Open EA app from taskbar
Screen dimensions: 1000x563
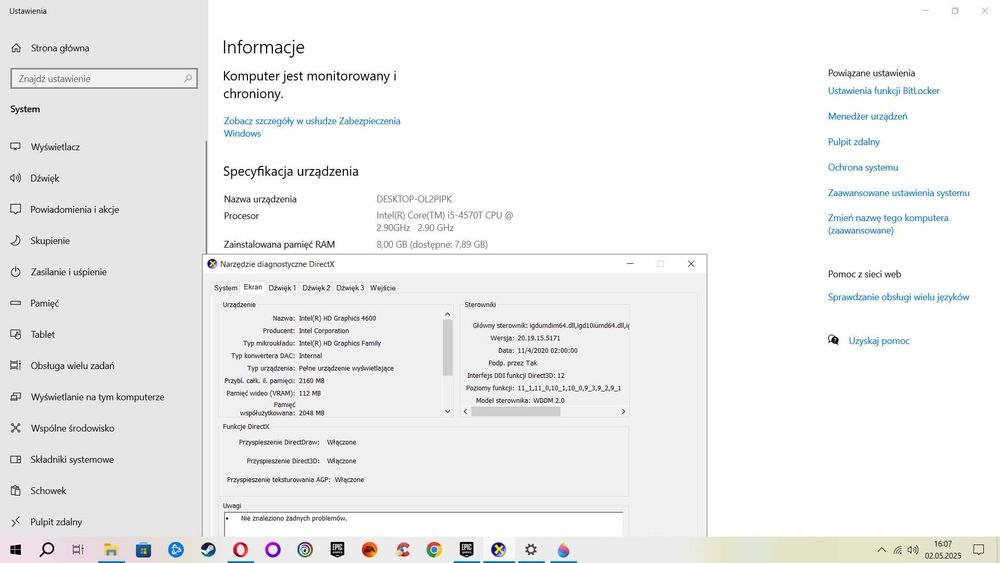coord(369,550)
